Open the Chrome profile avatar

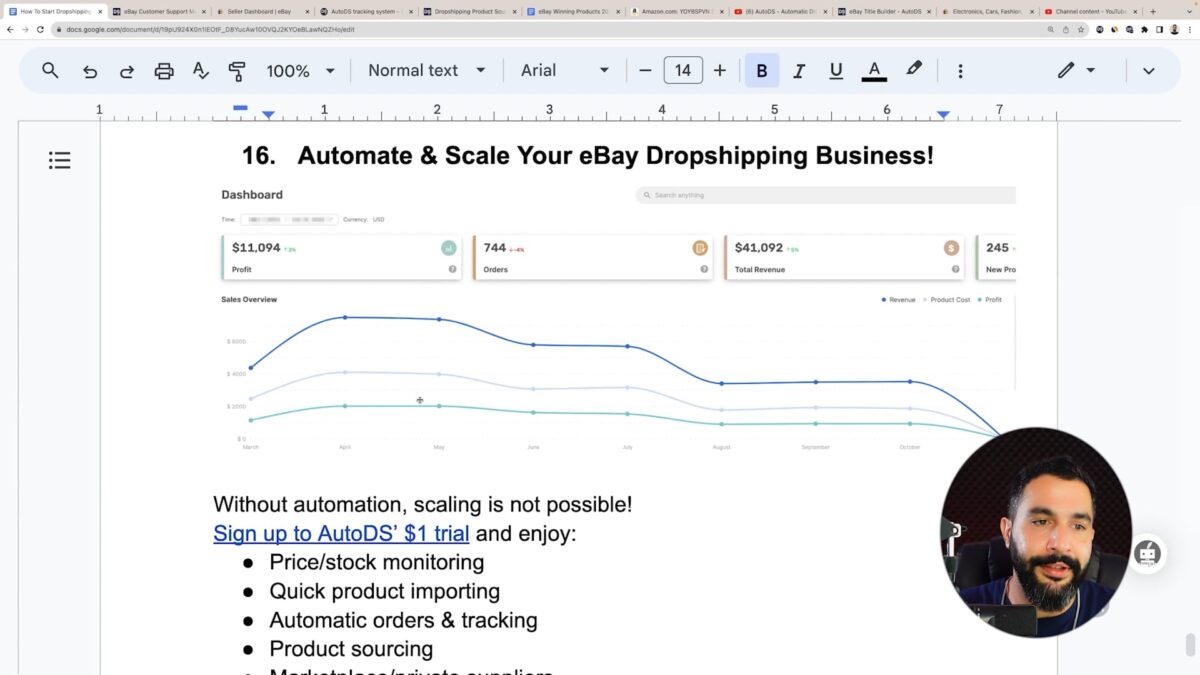coord(1175,30)
